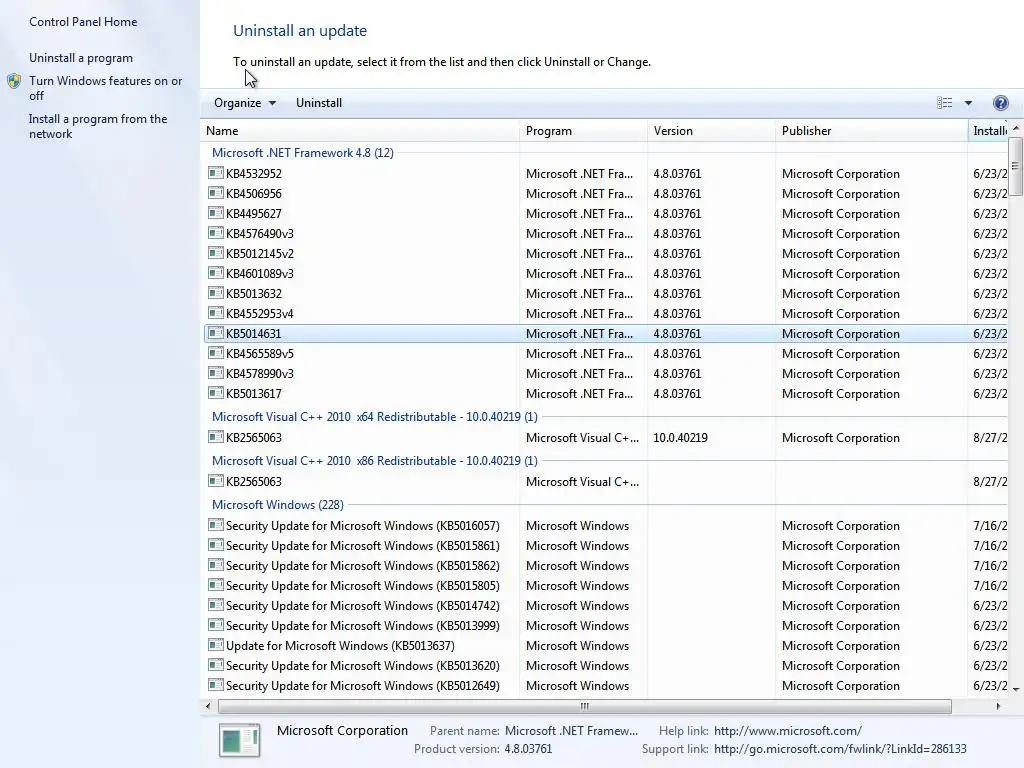Click the icon beside KB5013617
Viewport: 1024px width, 768px height.
point(216,393)
